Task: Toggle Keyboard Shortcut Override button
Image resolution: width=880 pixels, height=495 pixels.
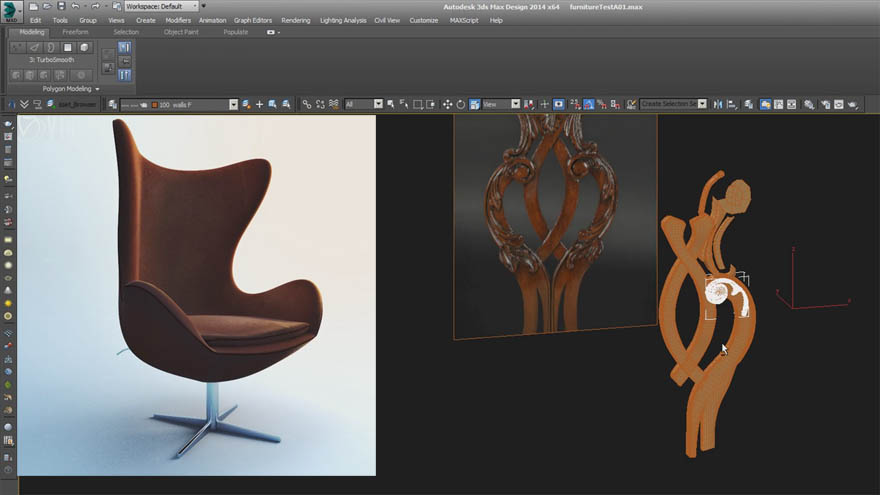Action: (558, 104)
